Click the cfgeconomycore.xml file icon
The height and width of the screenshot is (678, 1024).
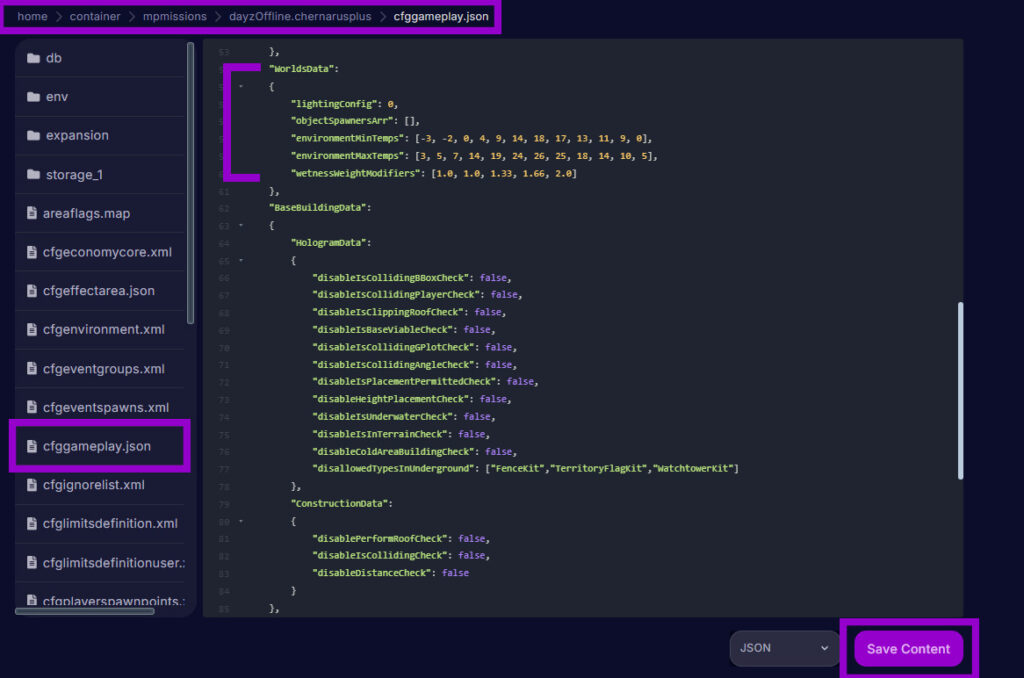click(33, 252)
